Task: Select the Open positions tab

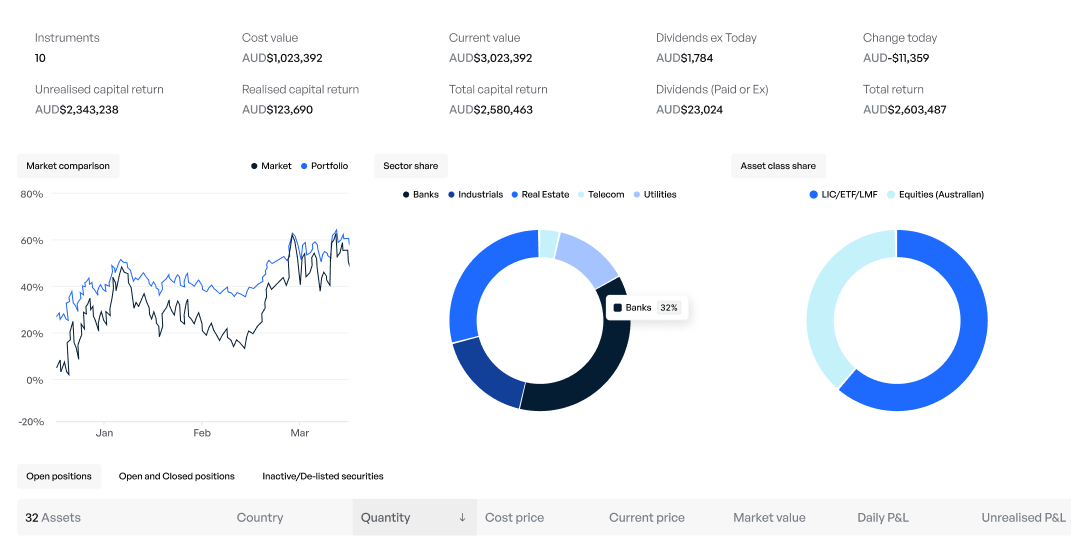Action: 59,477
